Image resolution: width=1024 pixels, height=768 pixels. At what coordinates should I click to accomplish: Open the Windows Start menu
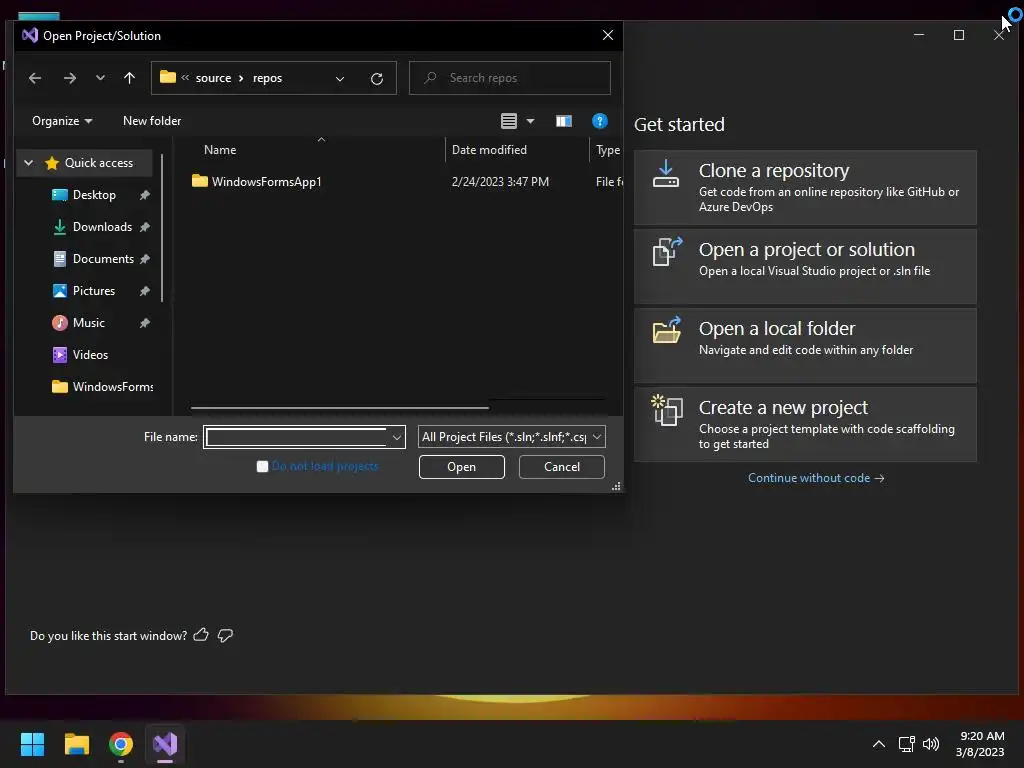32,744
